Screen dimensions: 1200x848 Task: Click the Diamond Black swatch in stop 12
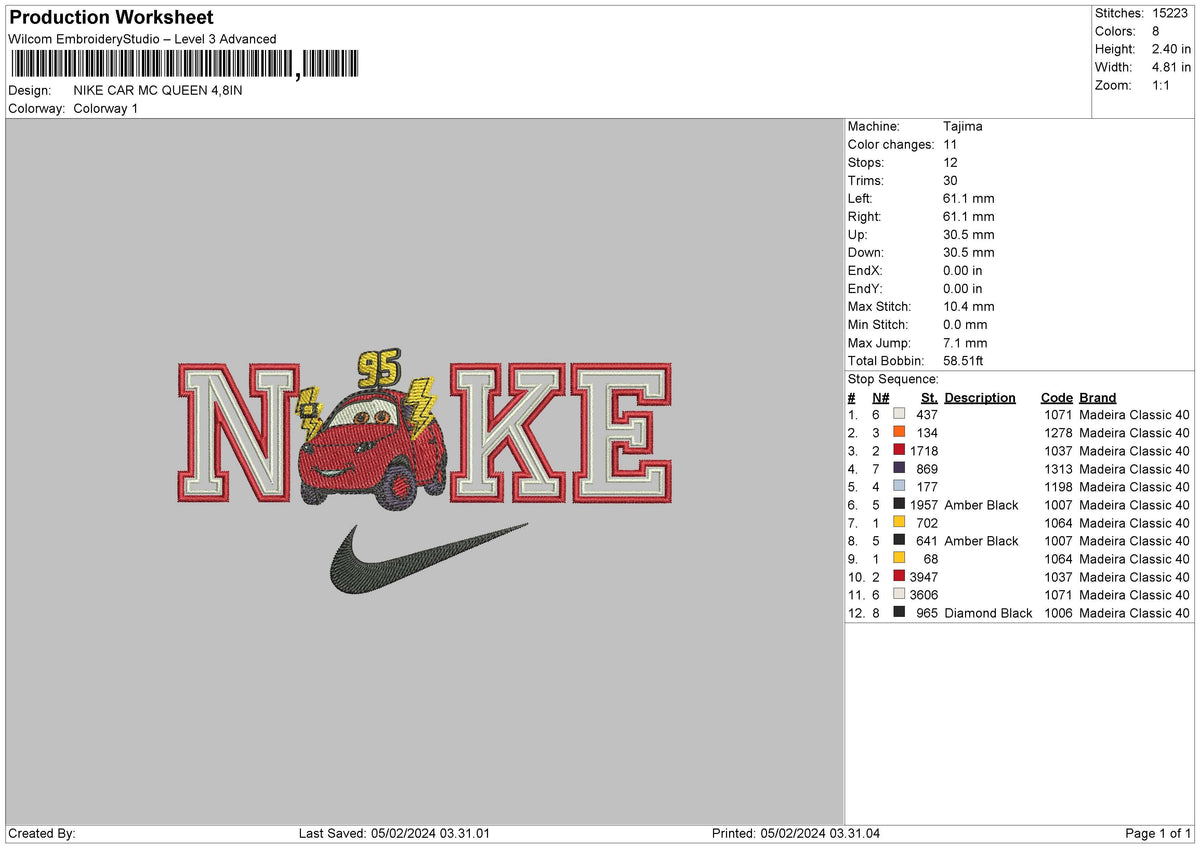point(899,612)
